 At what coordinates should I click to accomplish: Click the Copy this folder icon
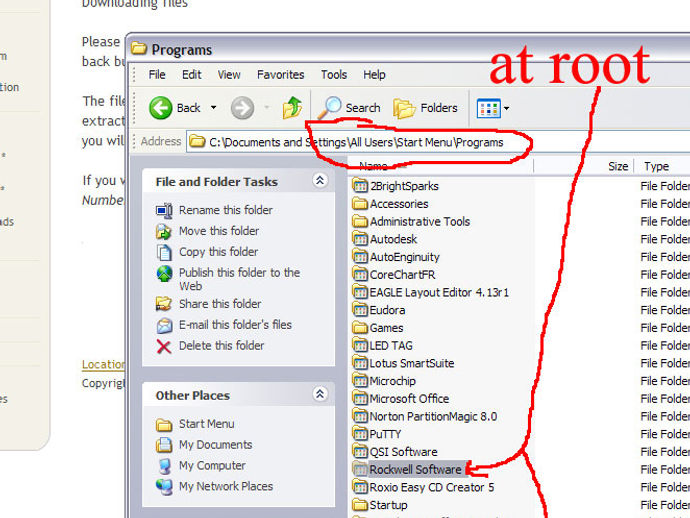(x=164, y=252)
